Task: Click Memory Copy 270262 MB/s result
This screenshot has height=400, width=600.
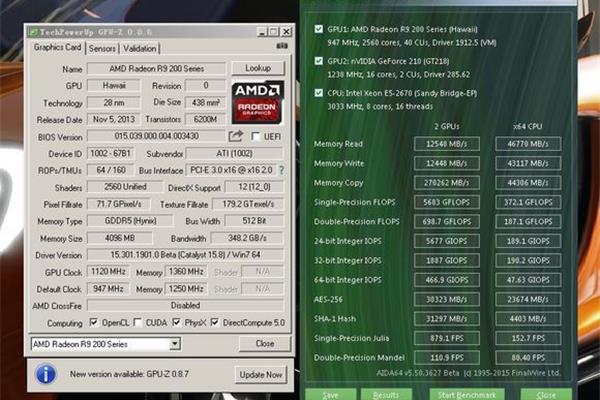Action: [447, 183]
